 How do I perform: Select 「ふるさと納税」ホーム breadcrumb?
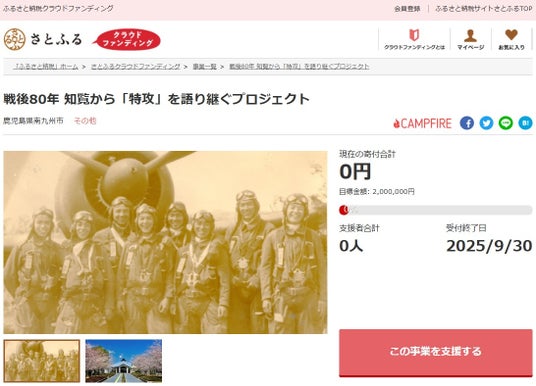click(x=46, y=67)
